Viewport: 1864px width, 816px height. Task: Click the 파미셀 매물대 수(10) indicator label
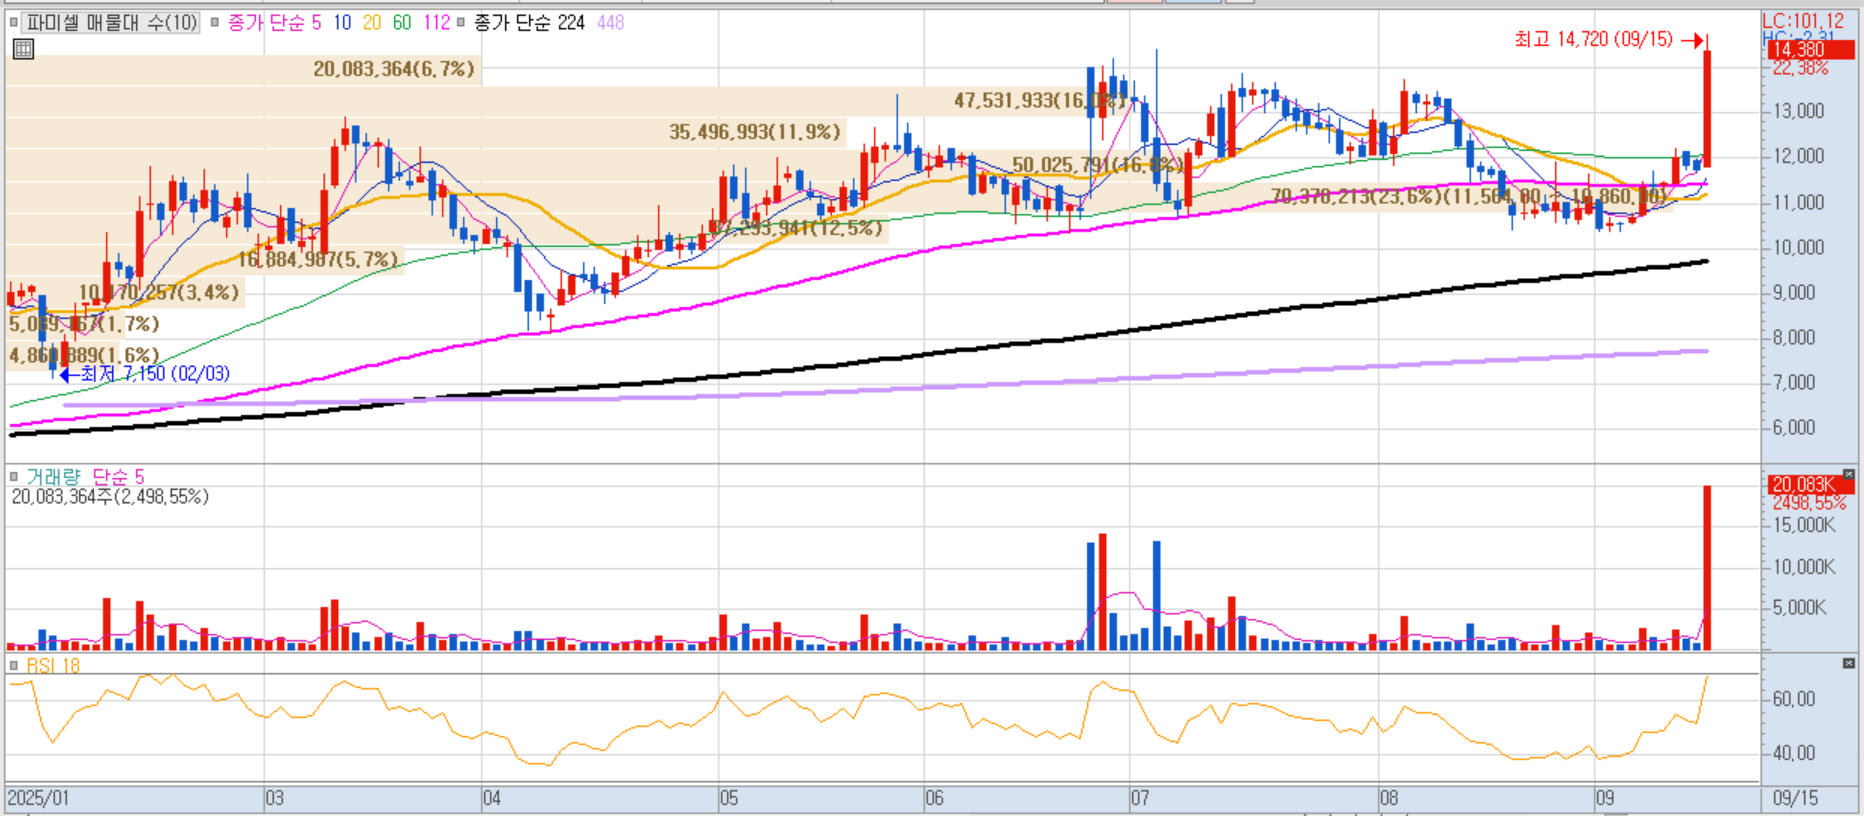111,22
